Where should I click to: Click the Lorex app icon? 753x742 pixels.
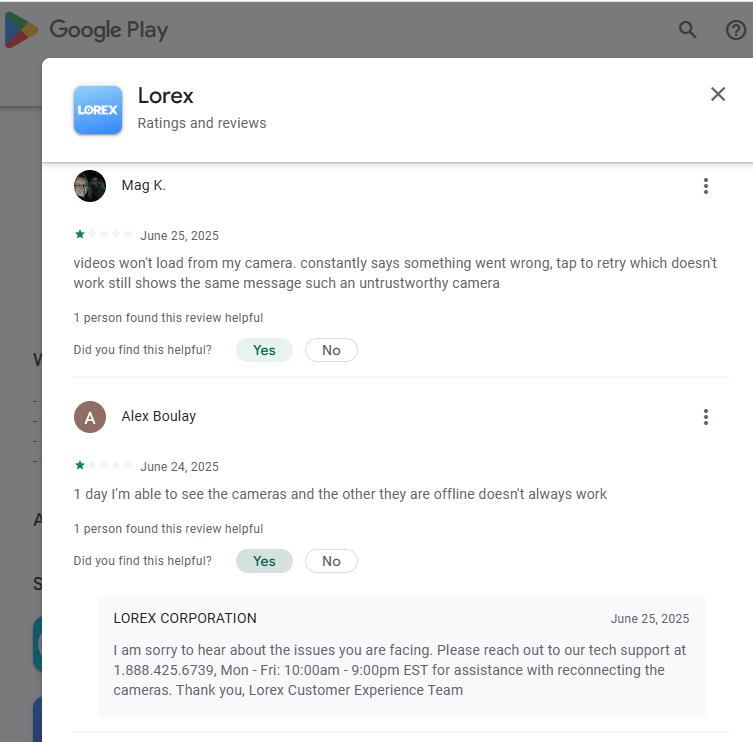click(98, 110)
